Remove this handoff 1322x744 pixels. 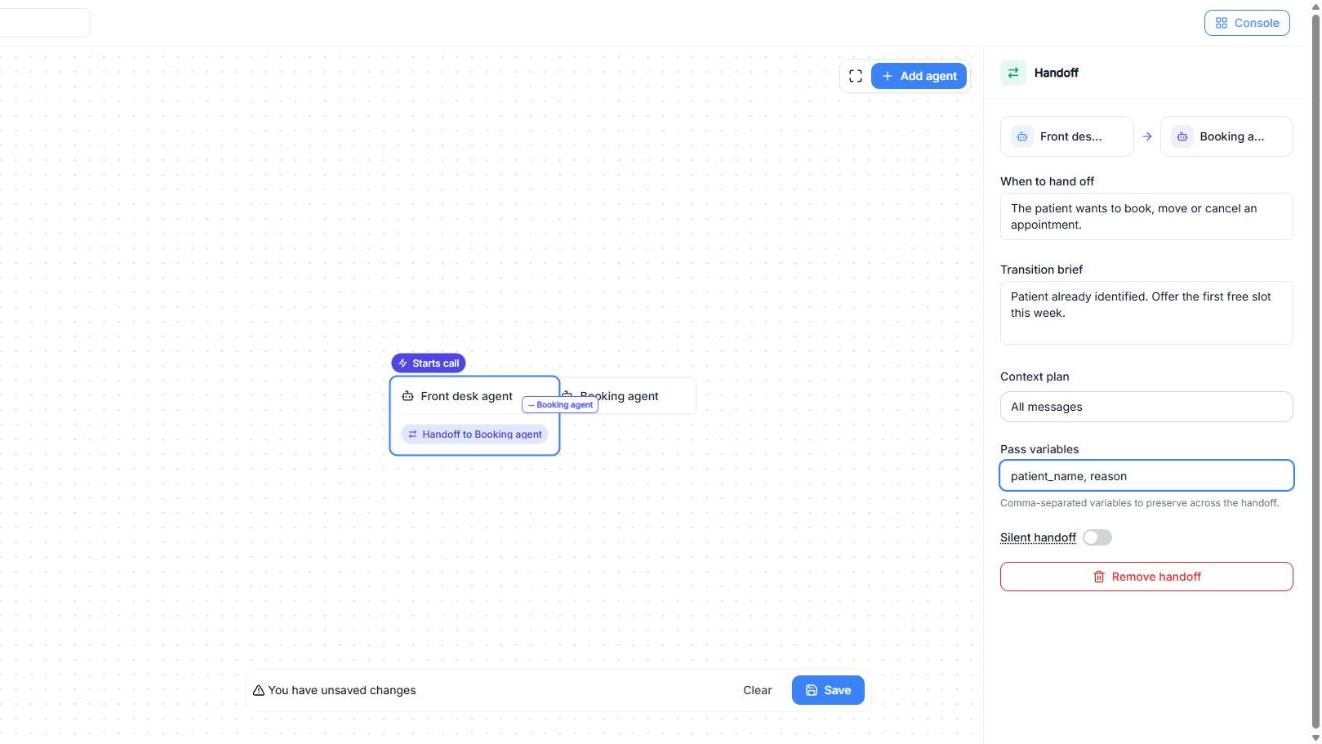tap(1146, 577)
